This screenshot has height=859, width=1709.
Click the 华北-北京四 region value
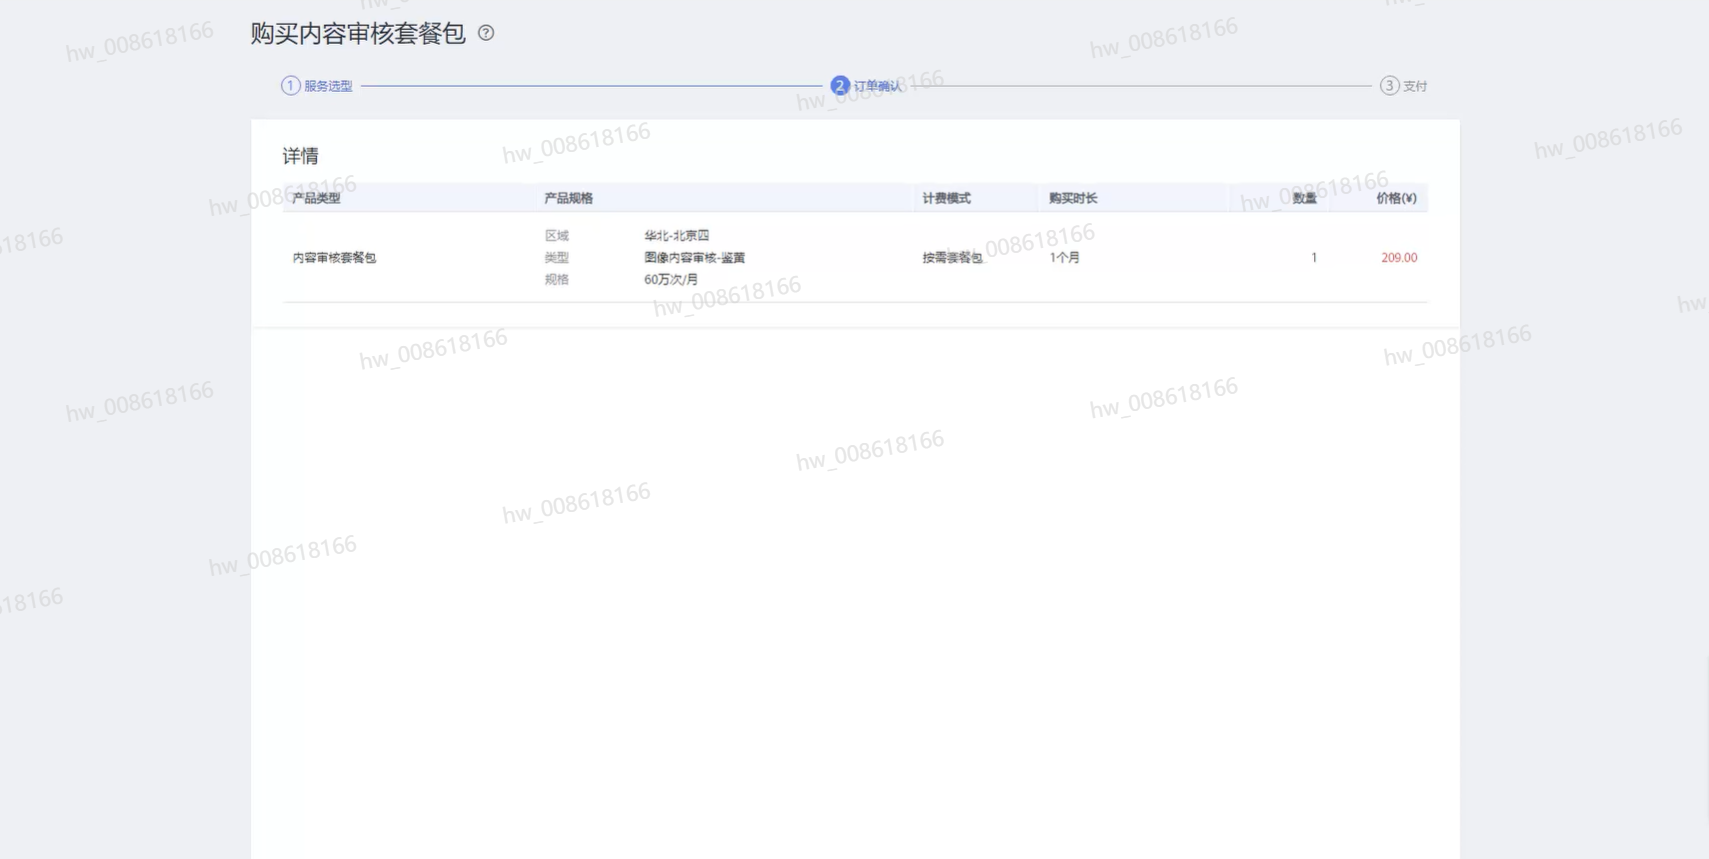click(x=677, y=236)
